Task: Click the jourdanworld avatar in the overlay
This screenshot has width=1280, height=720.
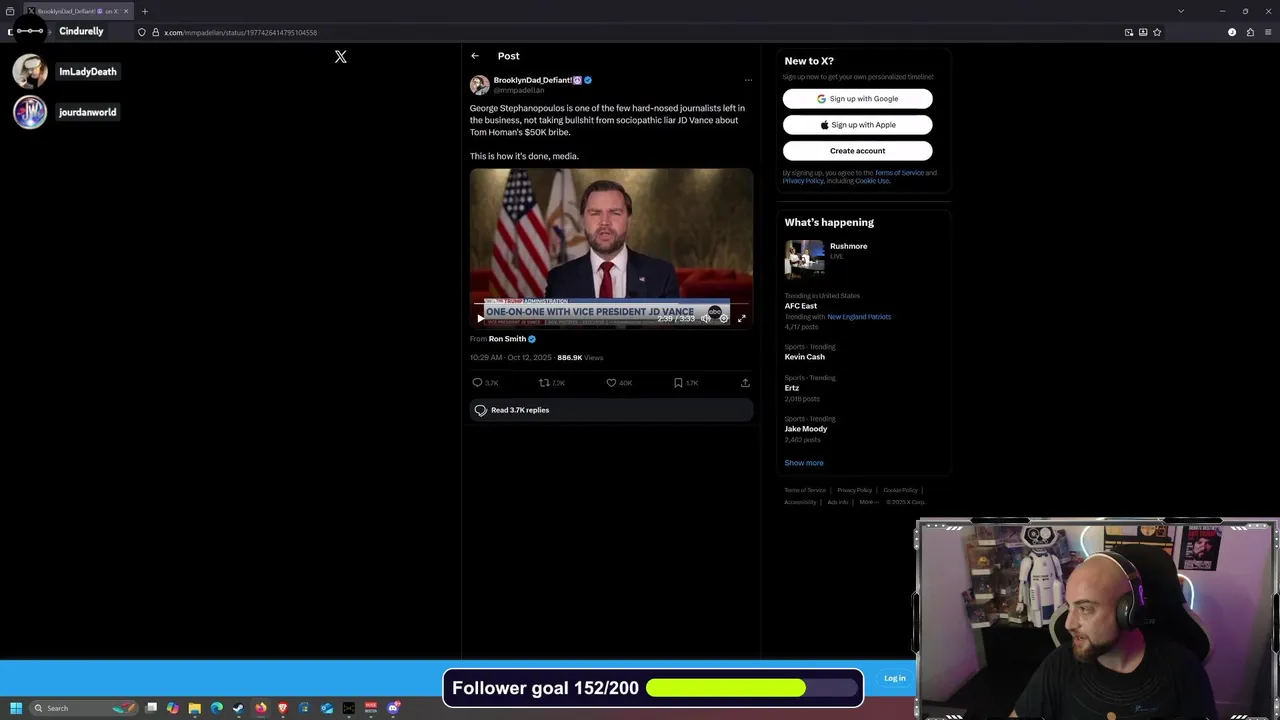Action: pyautogui.click(x=30, y=112)
